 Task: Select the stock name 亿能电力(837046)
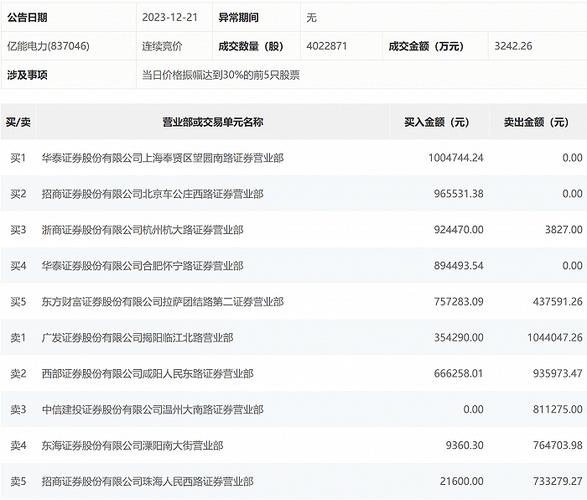coord(48,46)
